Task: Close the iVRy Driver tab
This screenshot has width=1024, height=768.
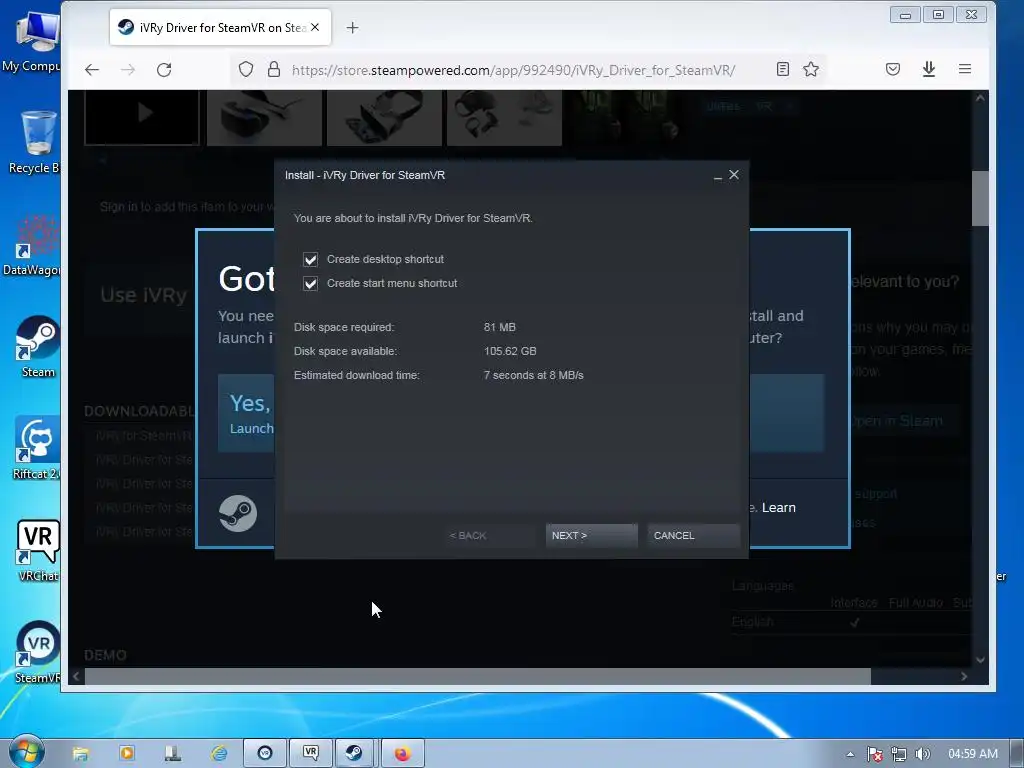Action: (315, 27)
